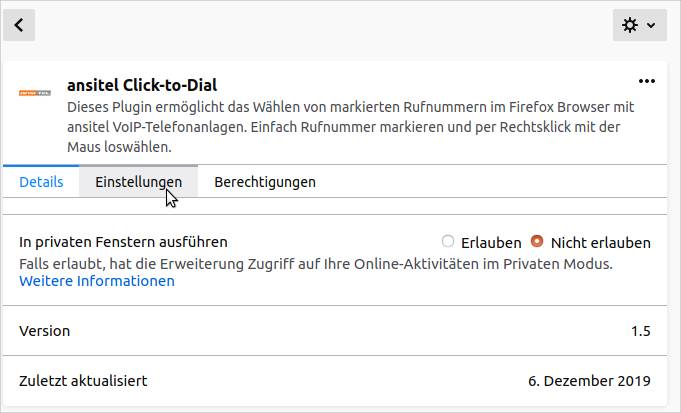Click the Falls erlaubt explanation text
The height and width of the screenshot is (413, 681).
pos(315,264)
